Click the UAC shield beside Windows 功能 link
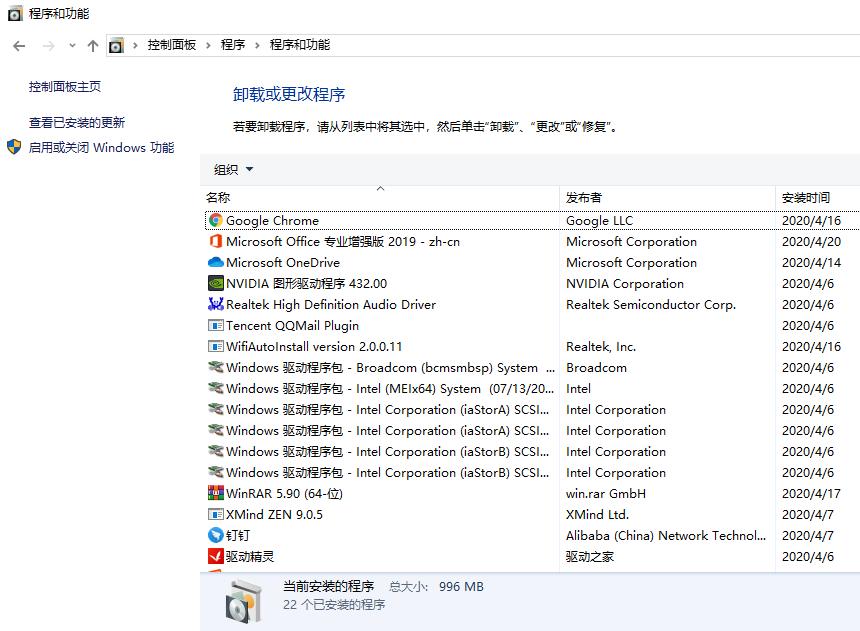860x631 pixels. click(x=12, y=147)
